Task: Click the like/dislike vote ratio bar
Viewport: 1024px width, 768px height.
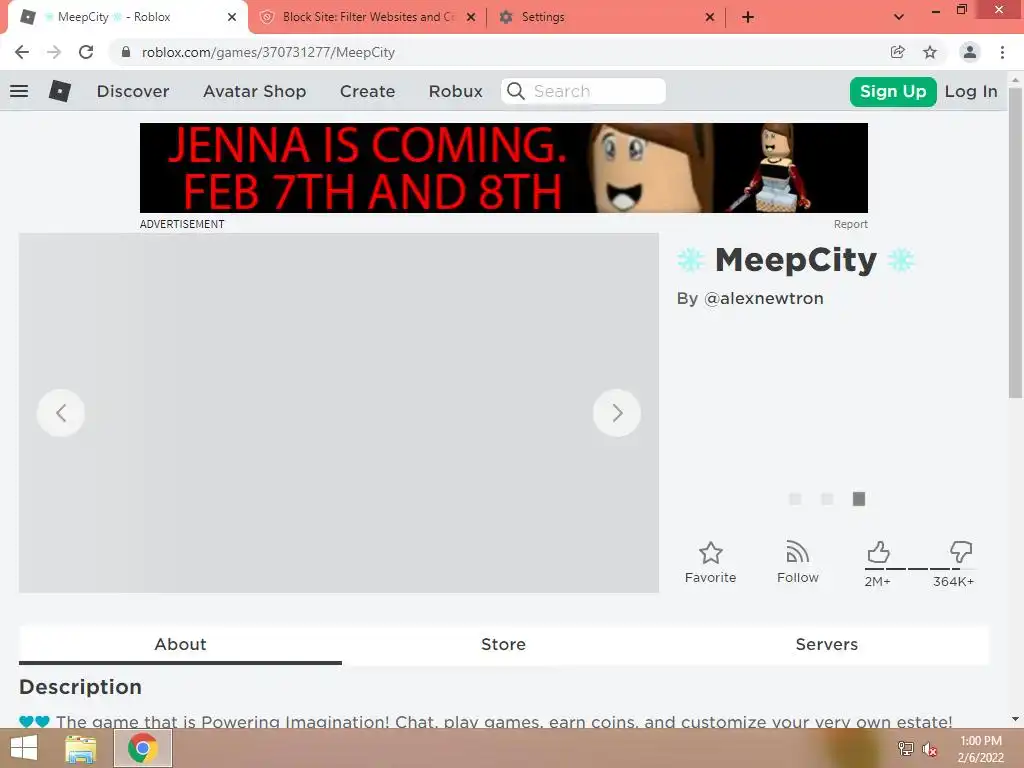Action: [x=920, y=569]
